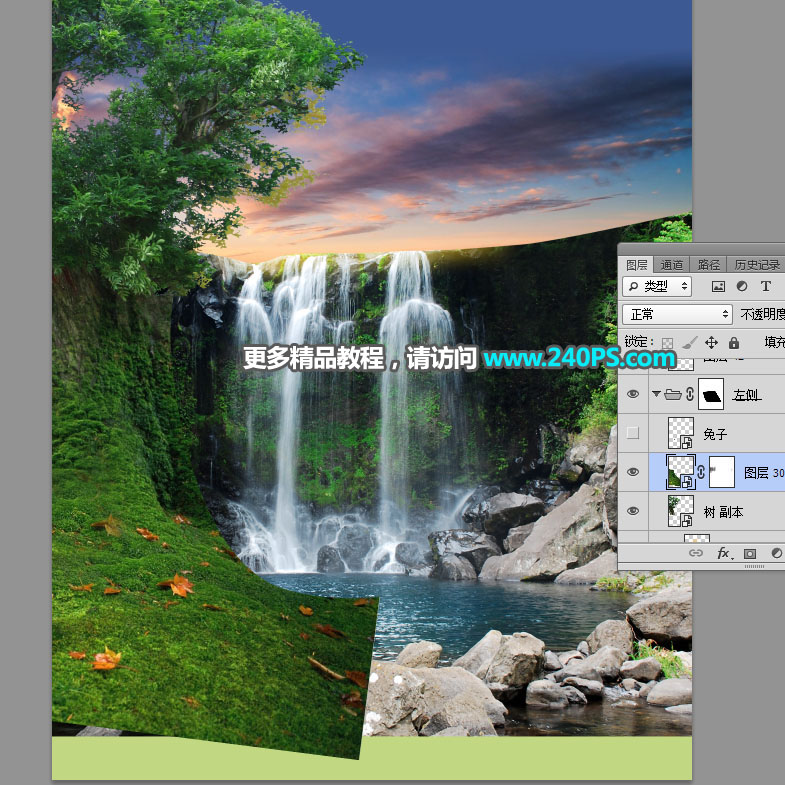
Task: Open the fx layer styles menu
Action: [x=723, y=553]
